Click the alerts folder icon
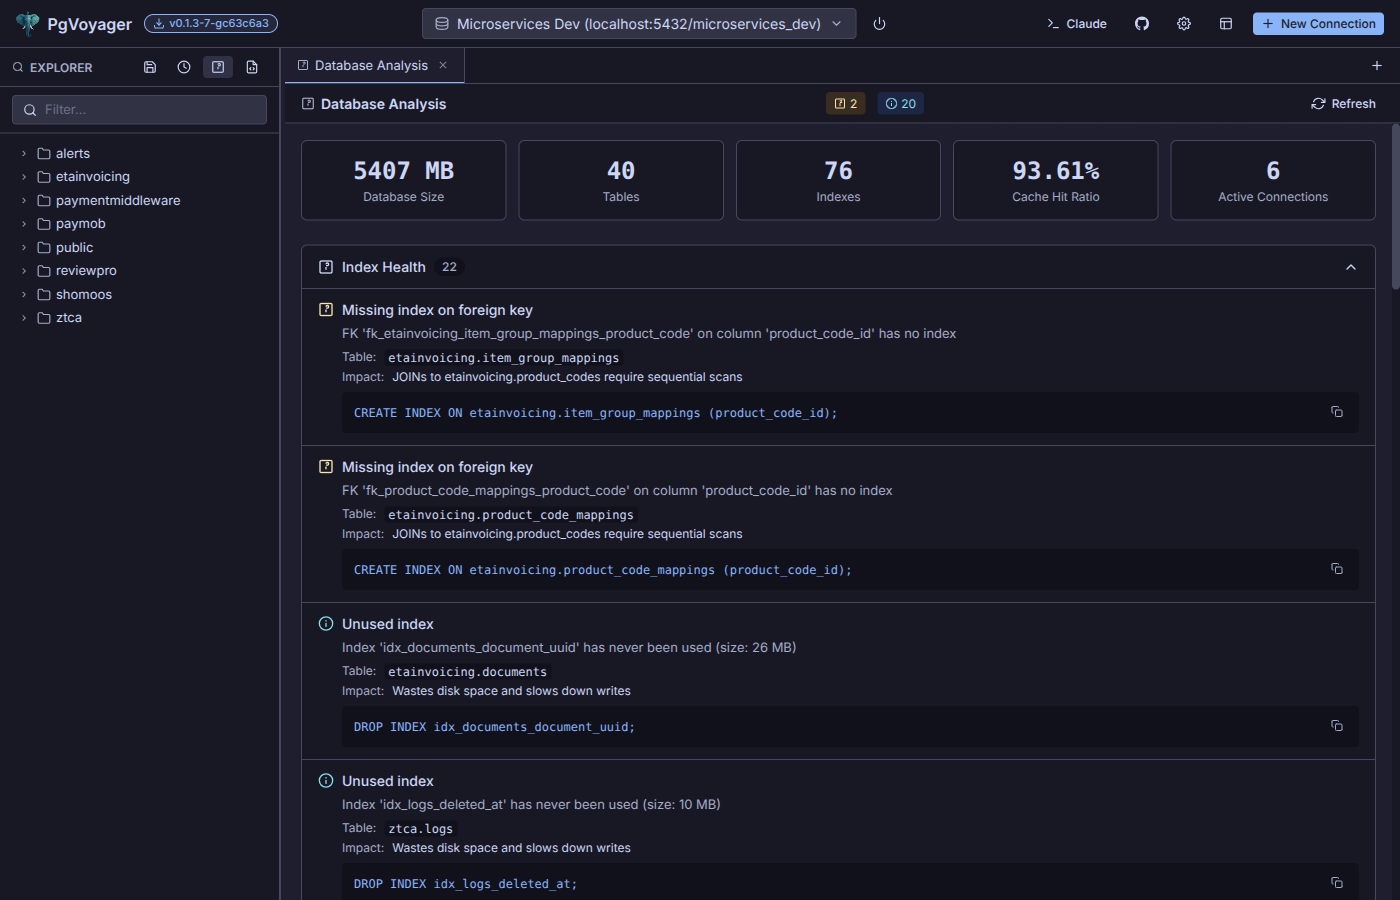Image resolution: width=1400 pixels, height=900 pixels. click(x=44, y=154)
